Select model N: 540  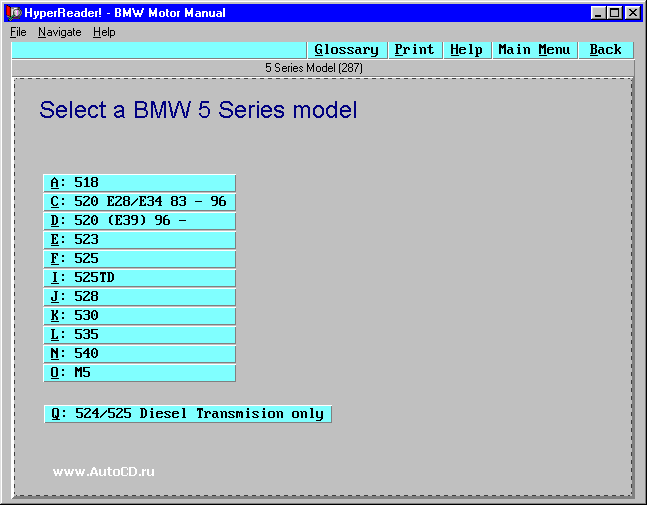click(139, 354)
